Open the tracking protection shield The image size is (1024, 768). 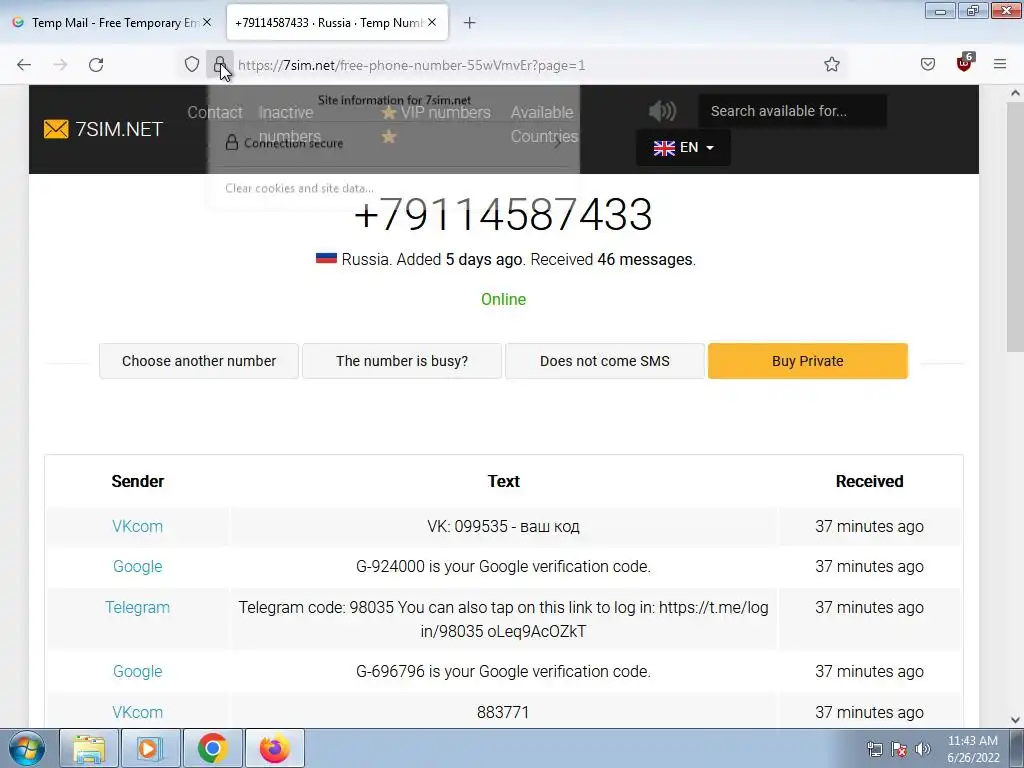pyautogui.click(x=191, y=64)
